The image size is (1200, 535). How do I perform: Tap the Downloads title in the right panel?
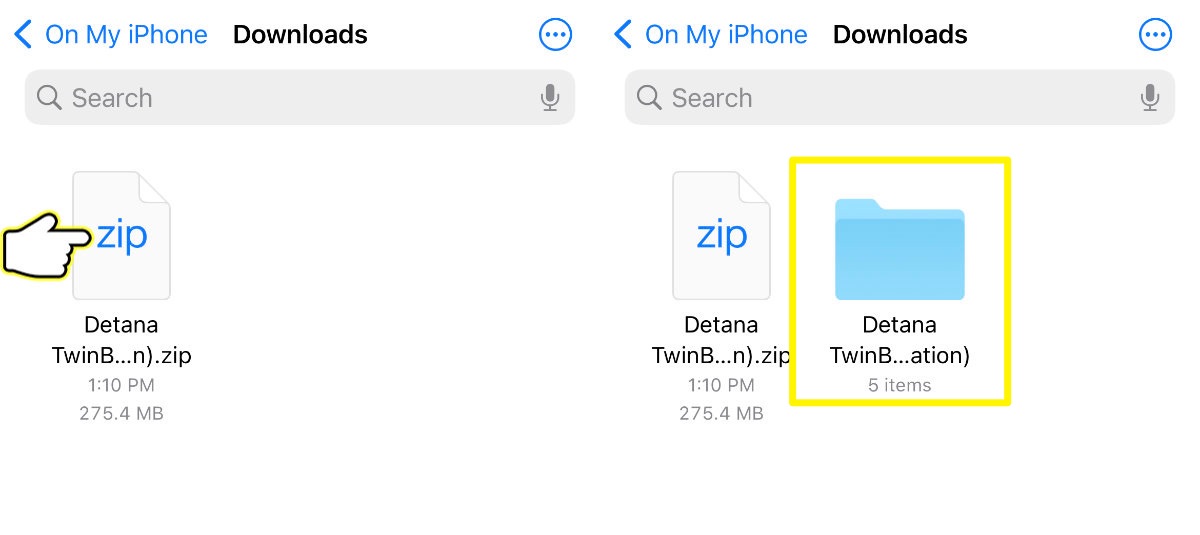tap(900, 35)
